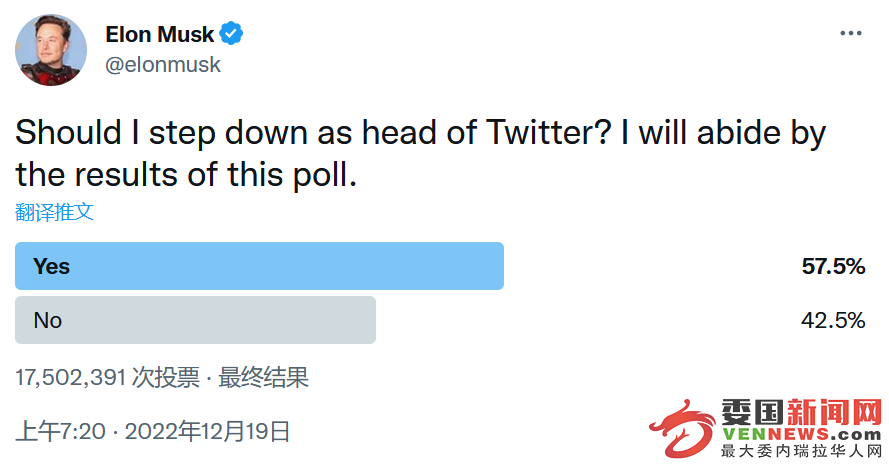Open the 上午7:20 tweet timestamp
This screenshot has height=466, width=889.
tap(61, 431)
